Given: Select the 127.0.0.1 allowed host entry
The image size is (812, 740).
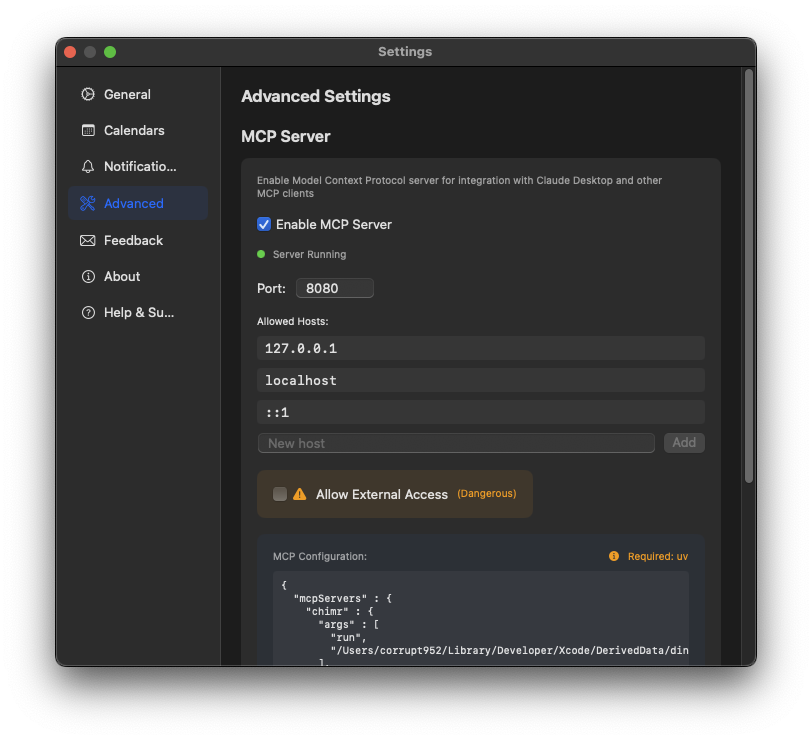Looking at the screenshot, I should tap(481, 347).
